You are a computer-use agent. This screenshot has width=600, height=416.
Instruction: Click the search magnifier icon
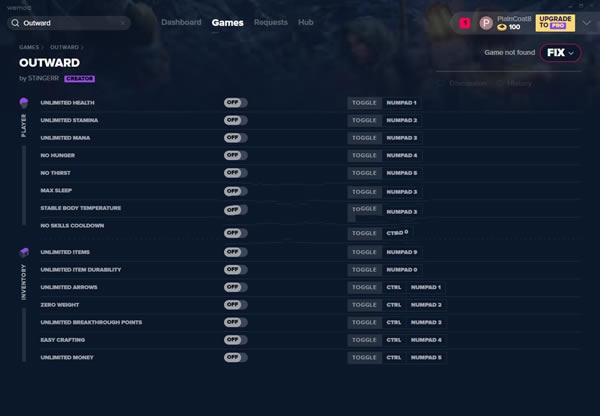(x=15, y=22)
